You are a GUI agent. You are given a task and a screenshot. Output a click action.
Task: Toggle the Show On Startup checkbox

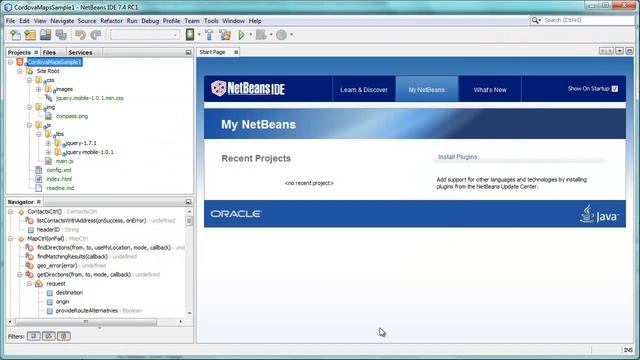[x=615, y=89]
